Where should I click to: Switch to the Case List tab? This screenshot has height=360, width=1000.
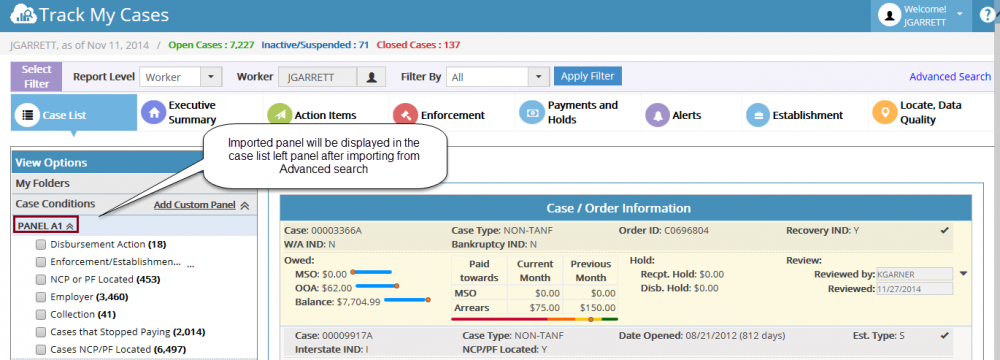[x=74, y=115]
